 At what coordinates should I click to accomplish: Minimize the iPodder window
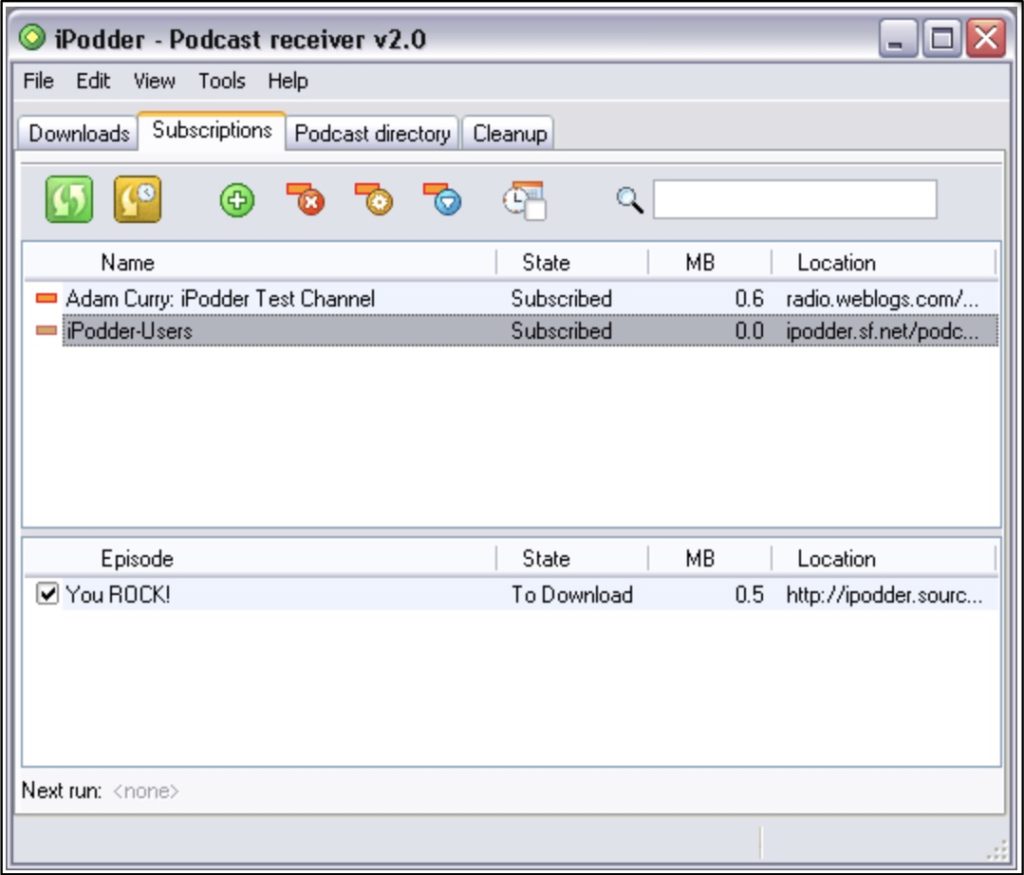click(898, 38)
